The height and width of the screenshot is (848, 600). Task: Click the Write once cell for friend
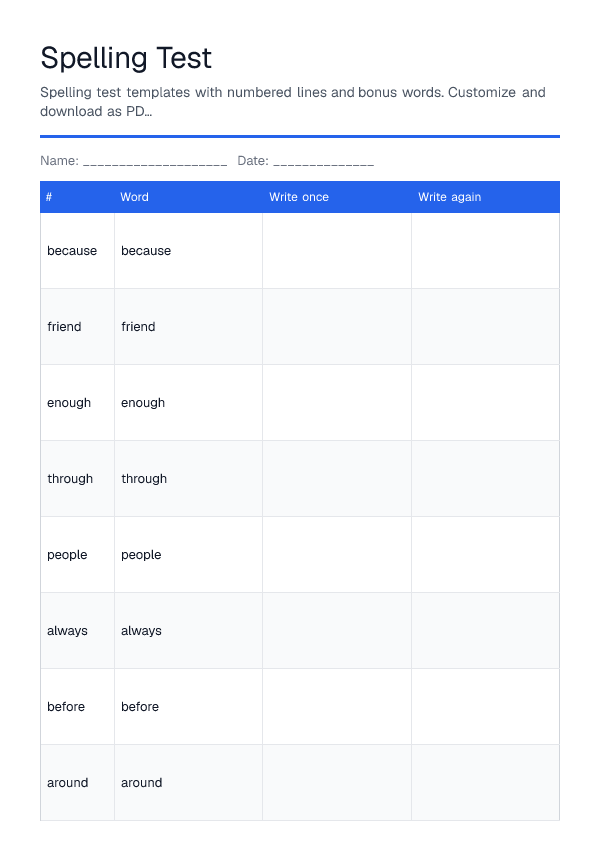(x=337, y=327)
